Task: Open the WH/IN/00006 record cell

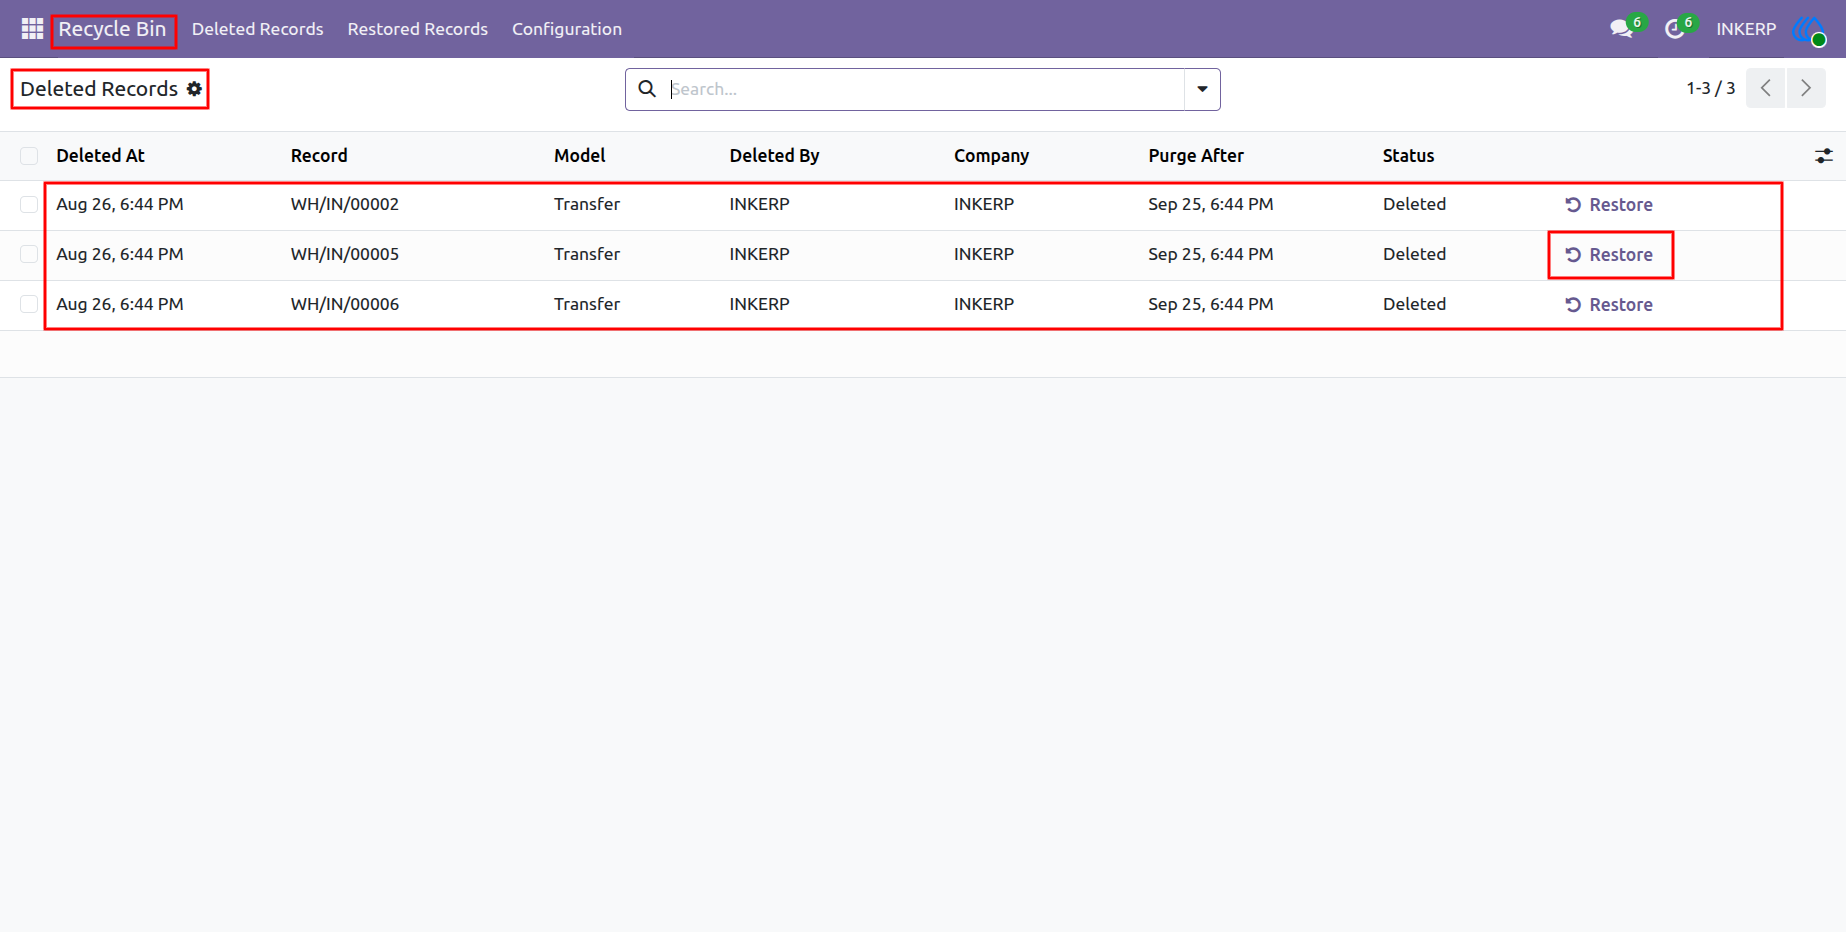Action: (x=345, y=304)
